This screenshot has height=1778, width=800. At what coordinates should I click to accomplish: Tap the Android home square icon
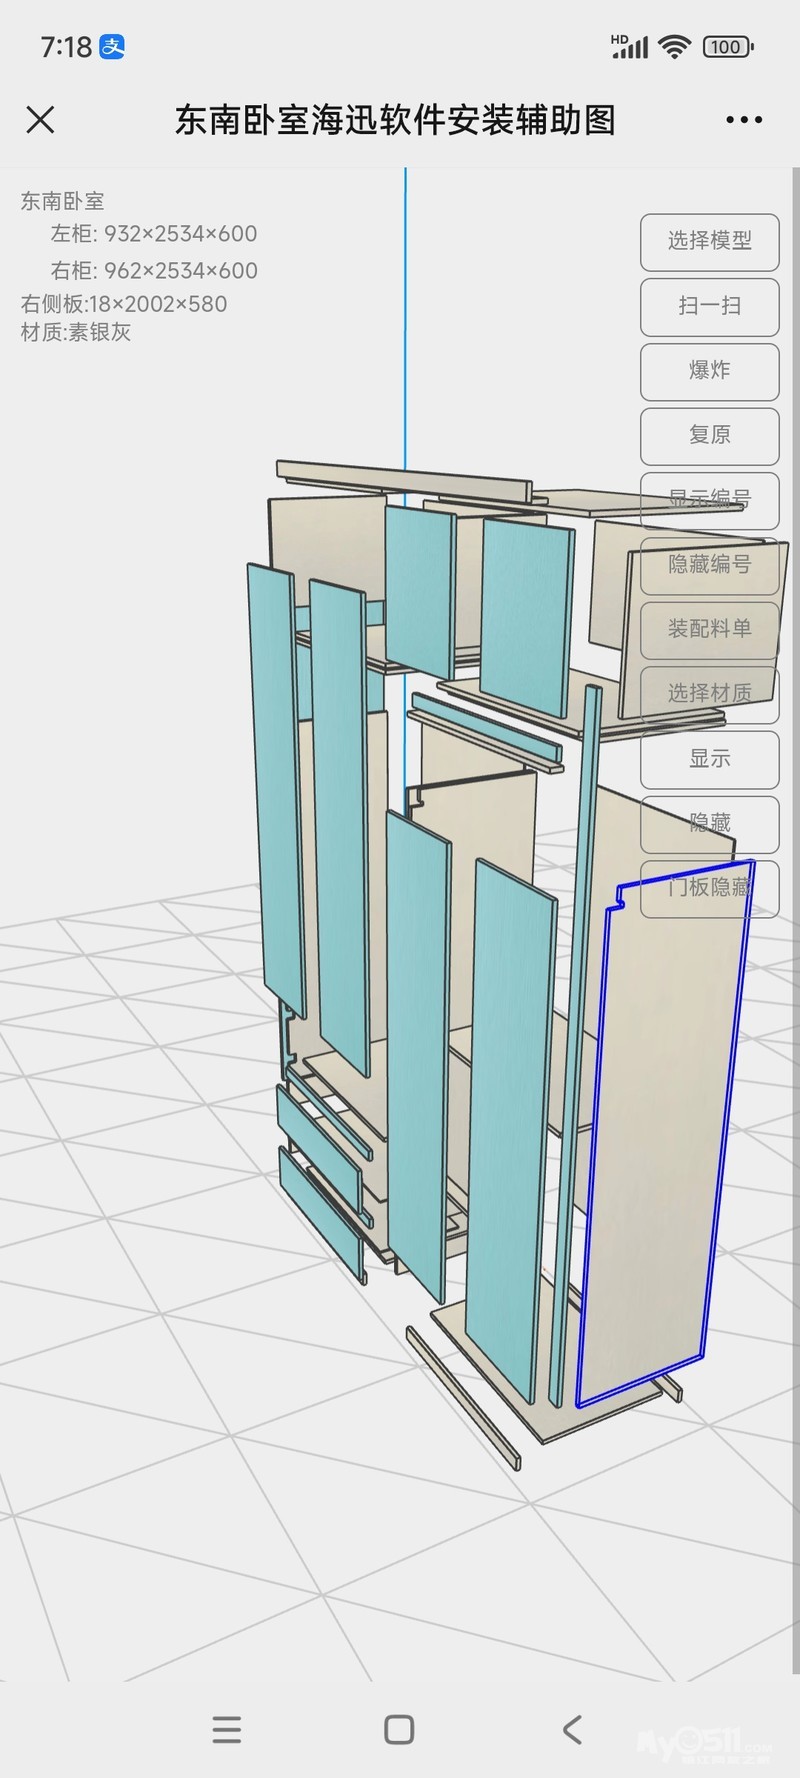[399, 1729]
